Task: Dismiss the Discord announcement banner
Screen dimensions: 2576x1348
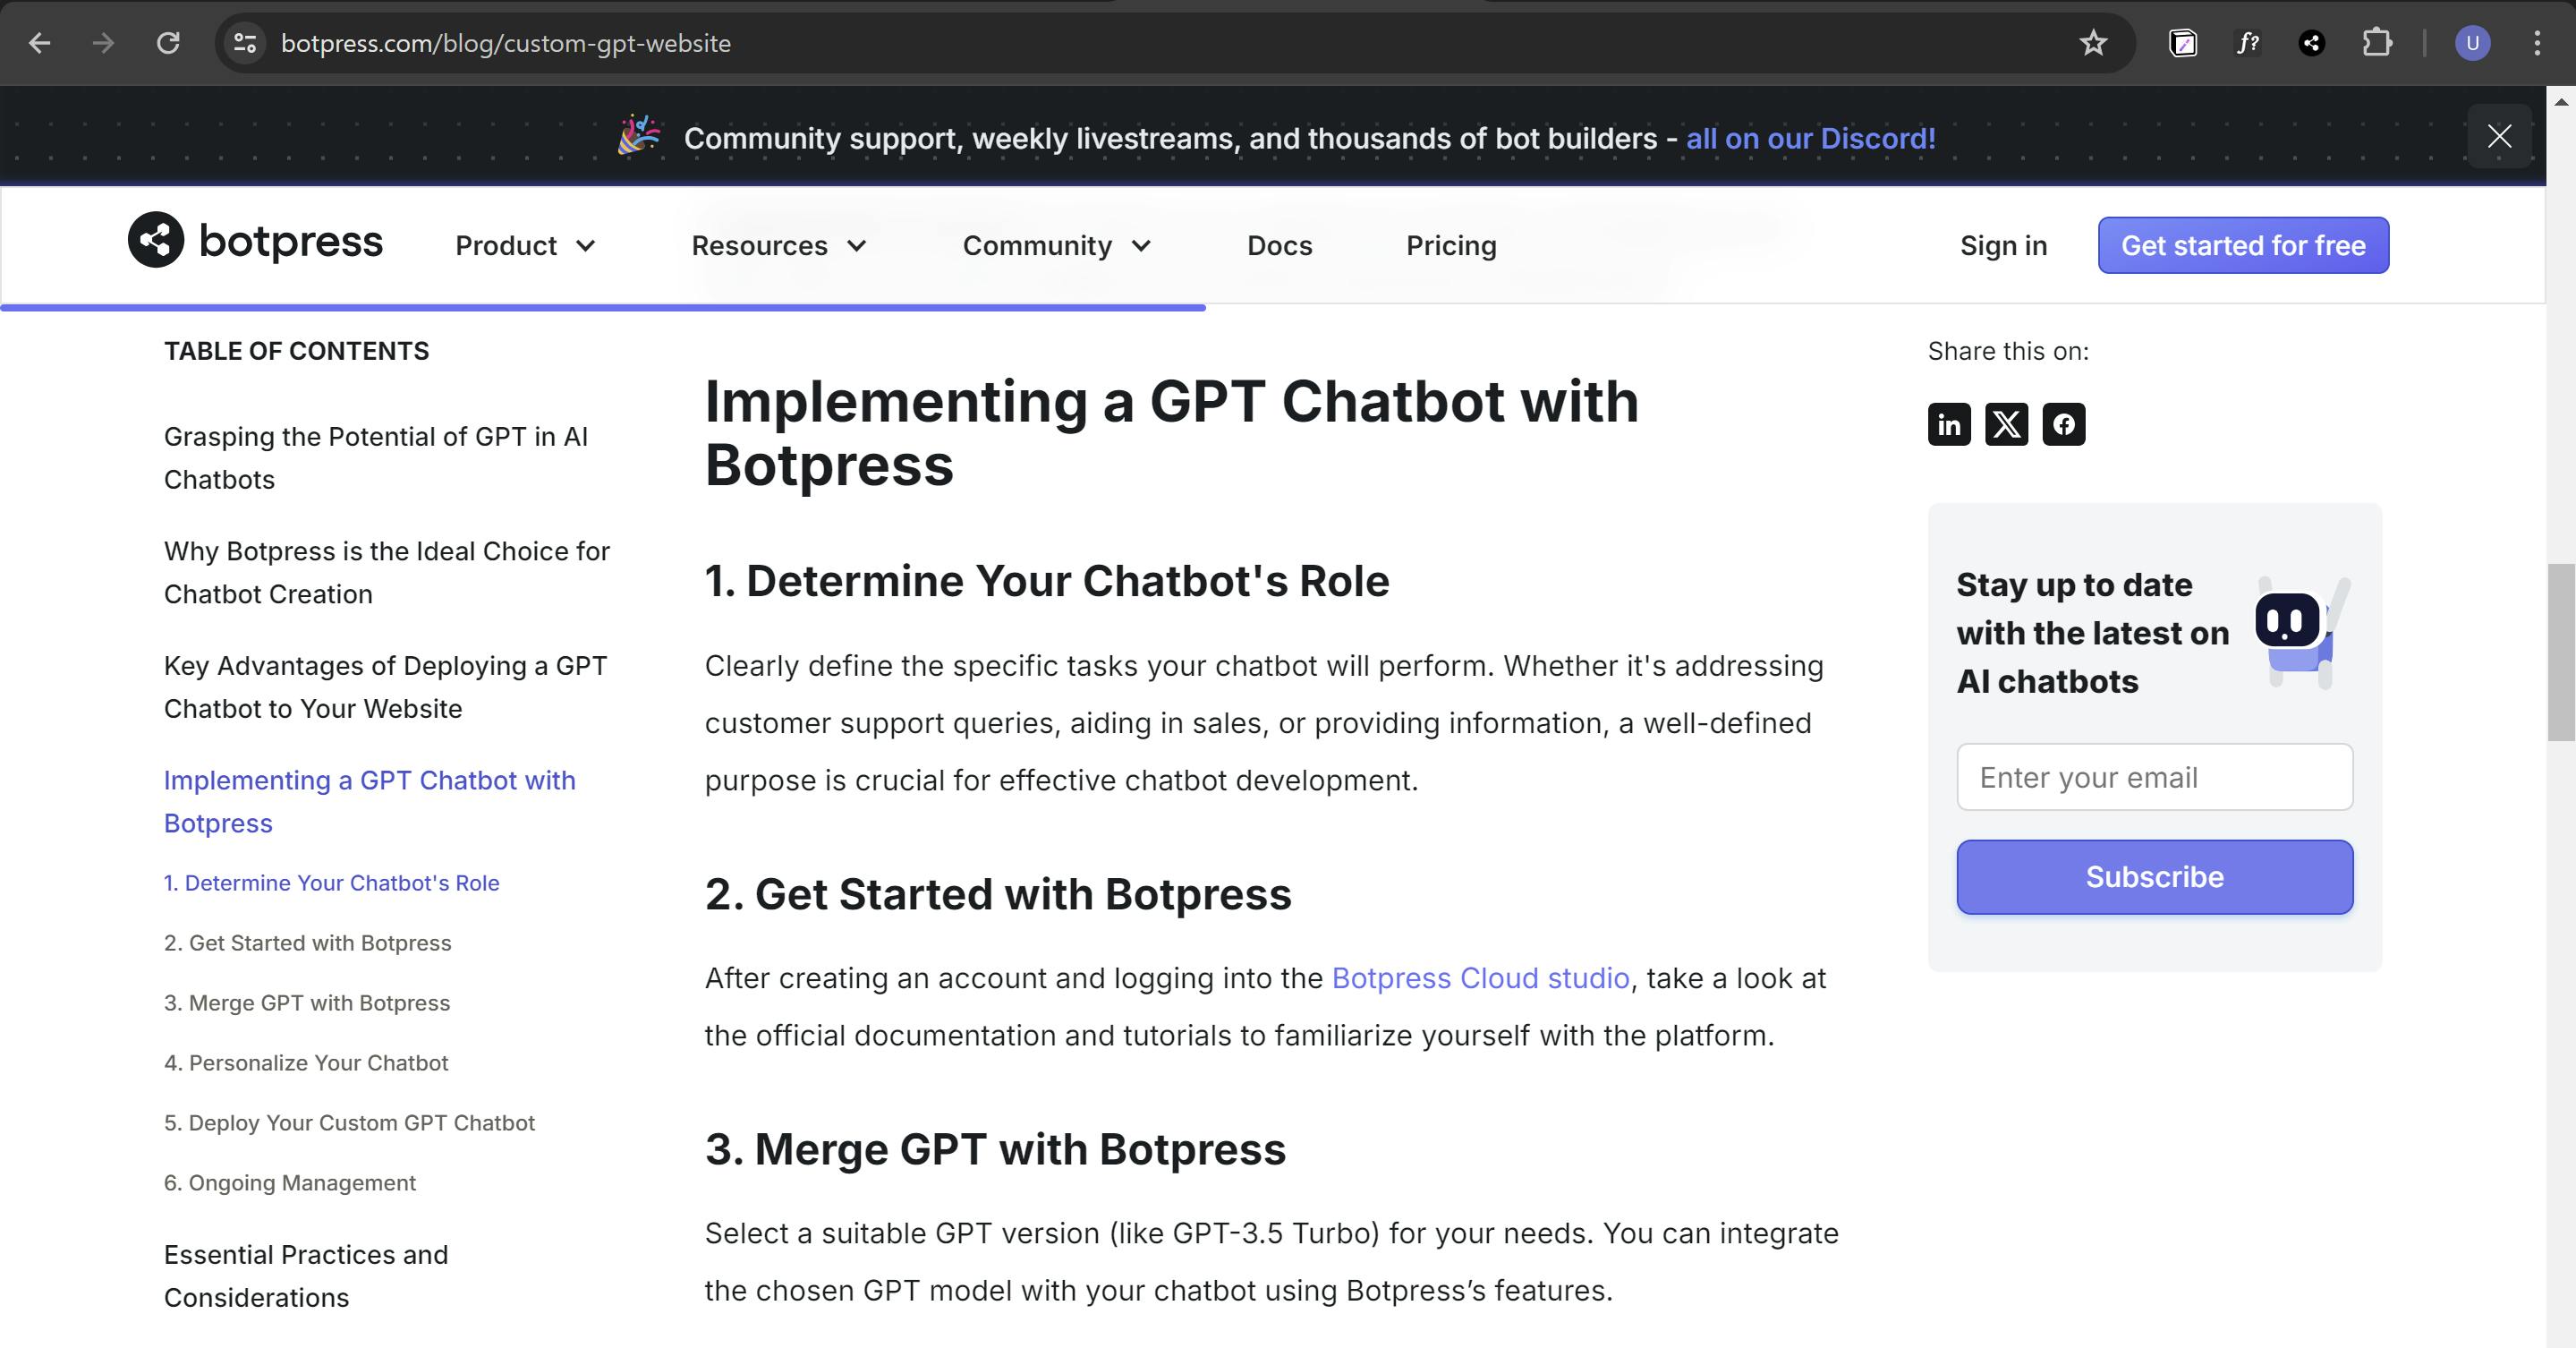Action: pos(2499,136)
